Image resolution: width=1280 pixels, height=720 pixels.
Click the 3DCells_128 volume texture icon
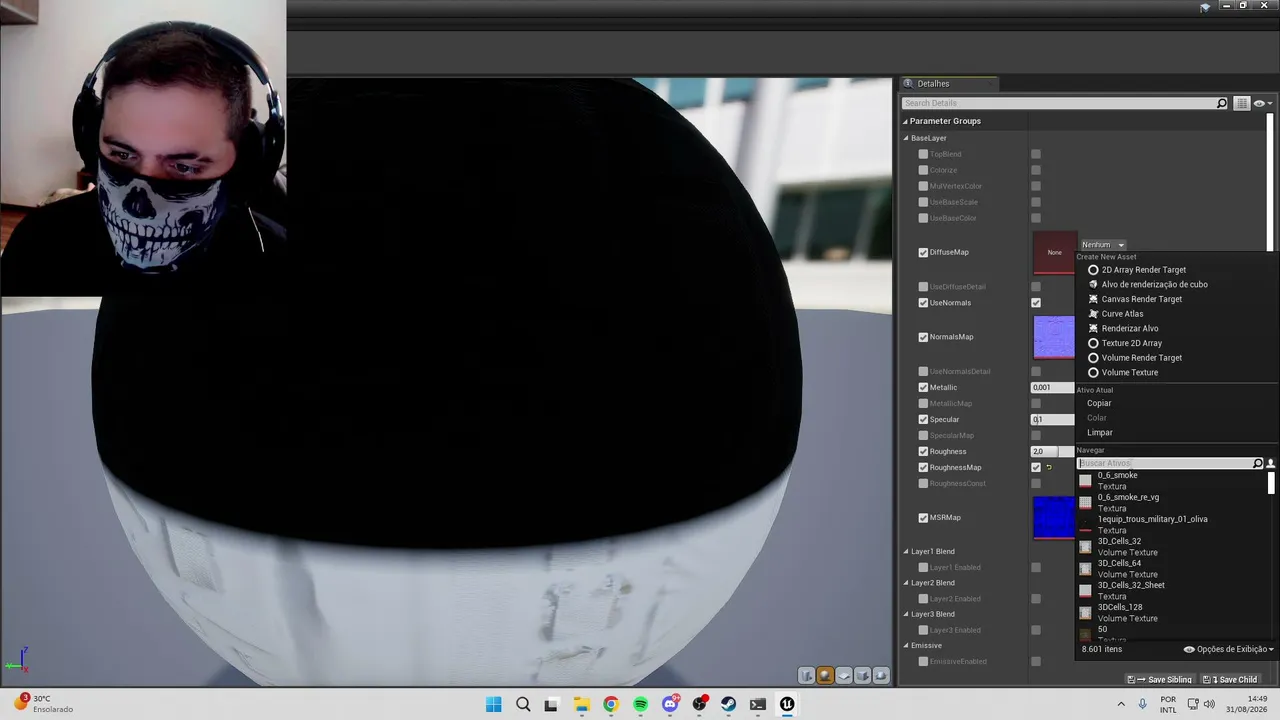(1085, 613)
